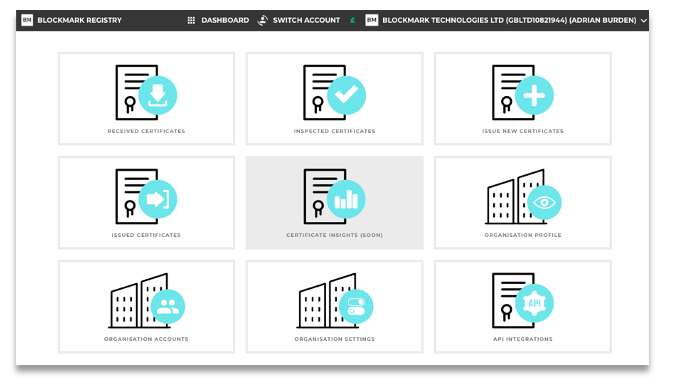Click the Blockmark Registry title
This screenshot has height=384, width=674.
pos(80,20)
